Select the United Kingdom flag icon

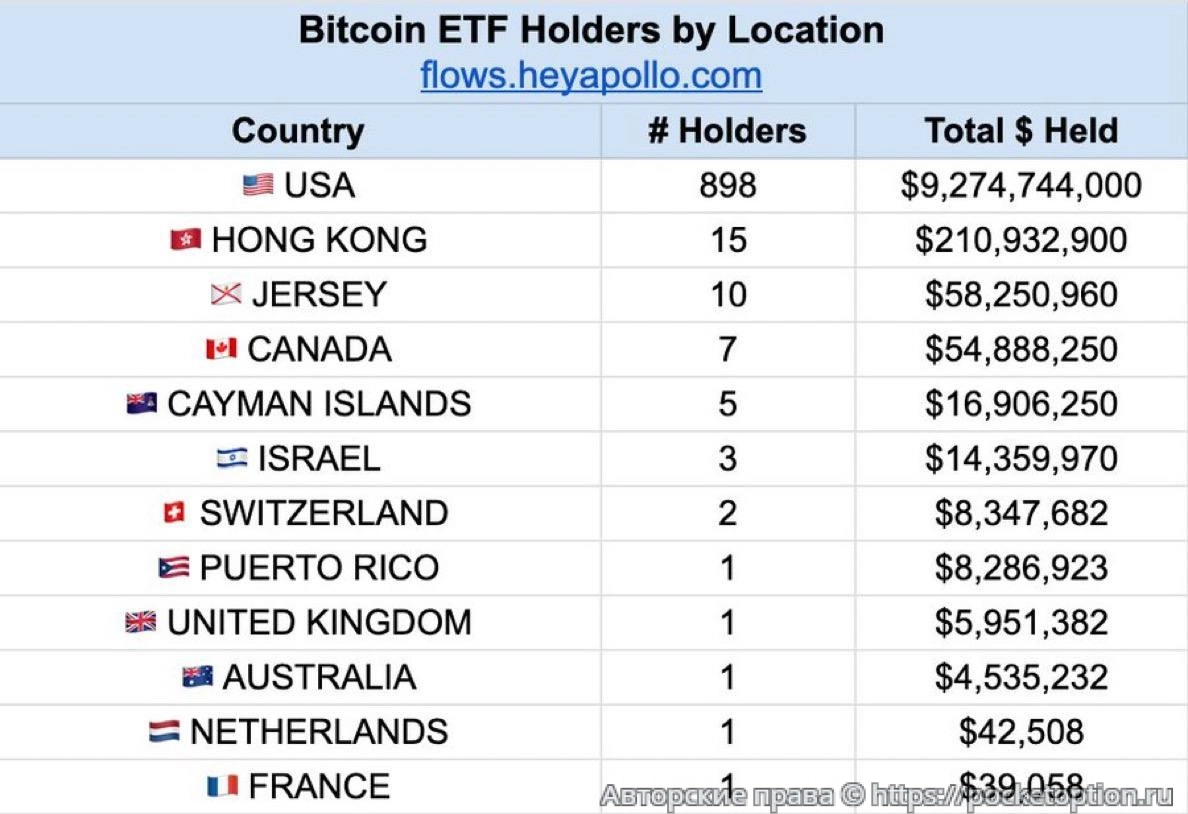(141, 622)
